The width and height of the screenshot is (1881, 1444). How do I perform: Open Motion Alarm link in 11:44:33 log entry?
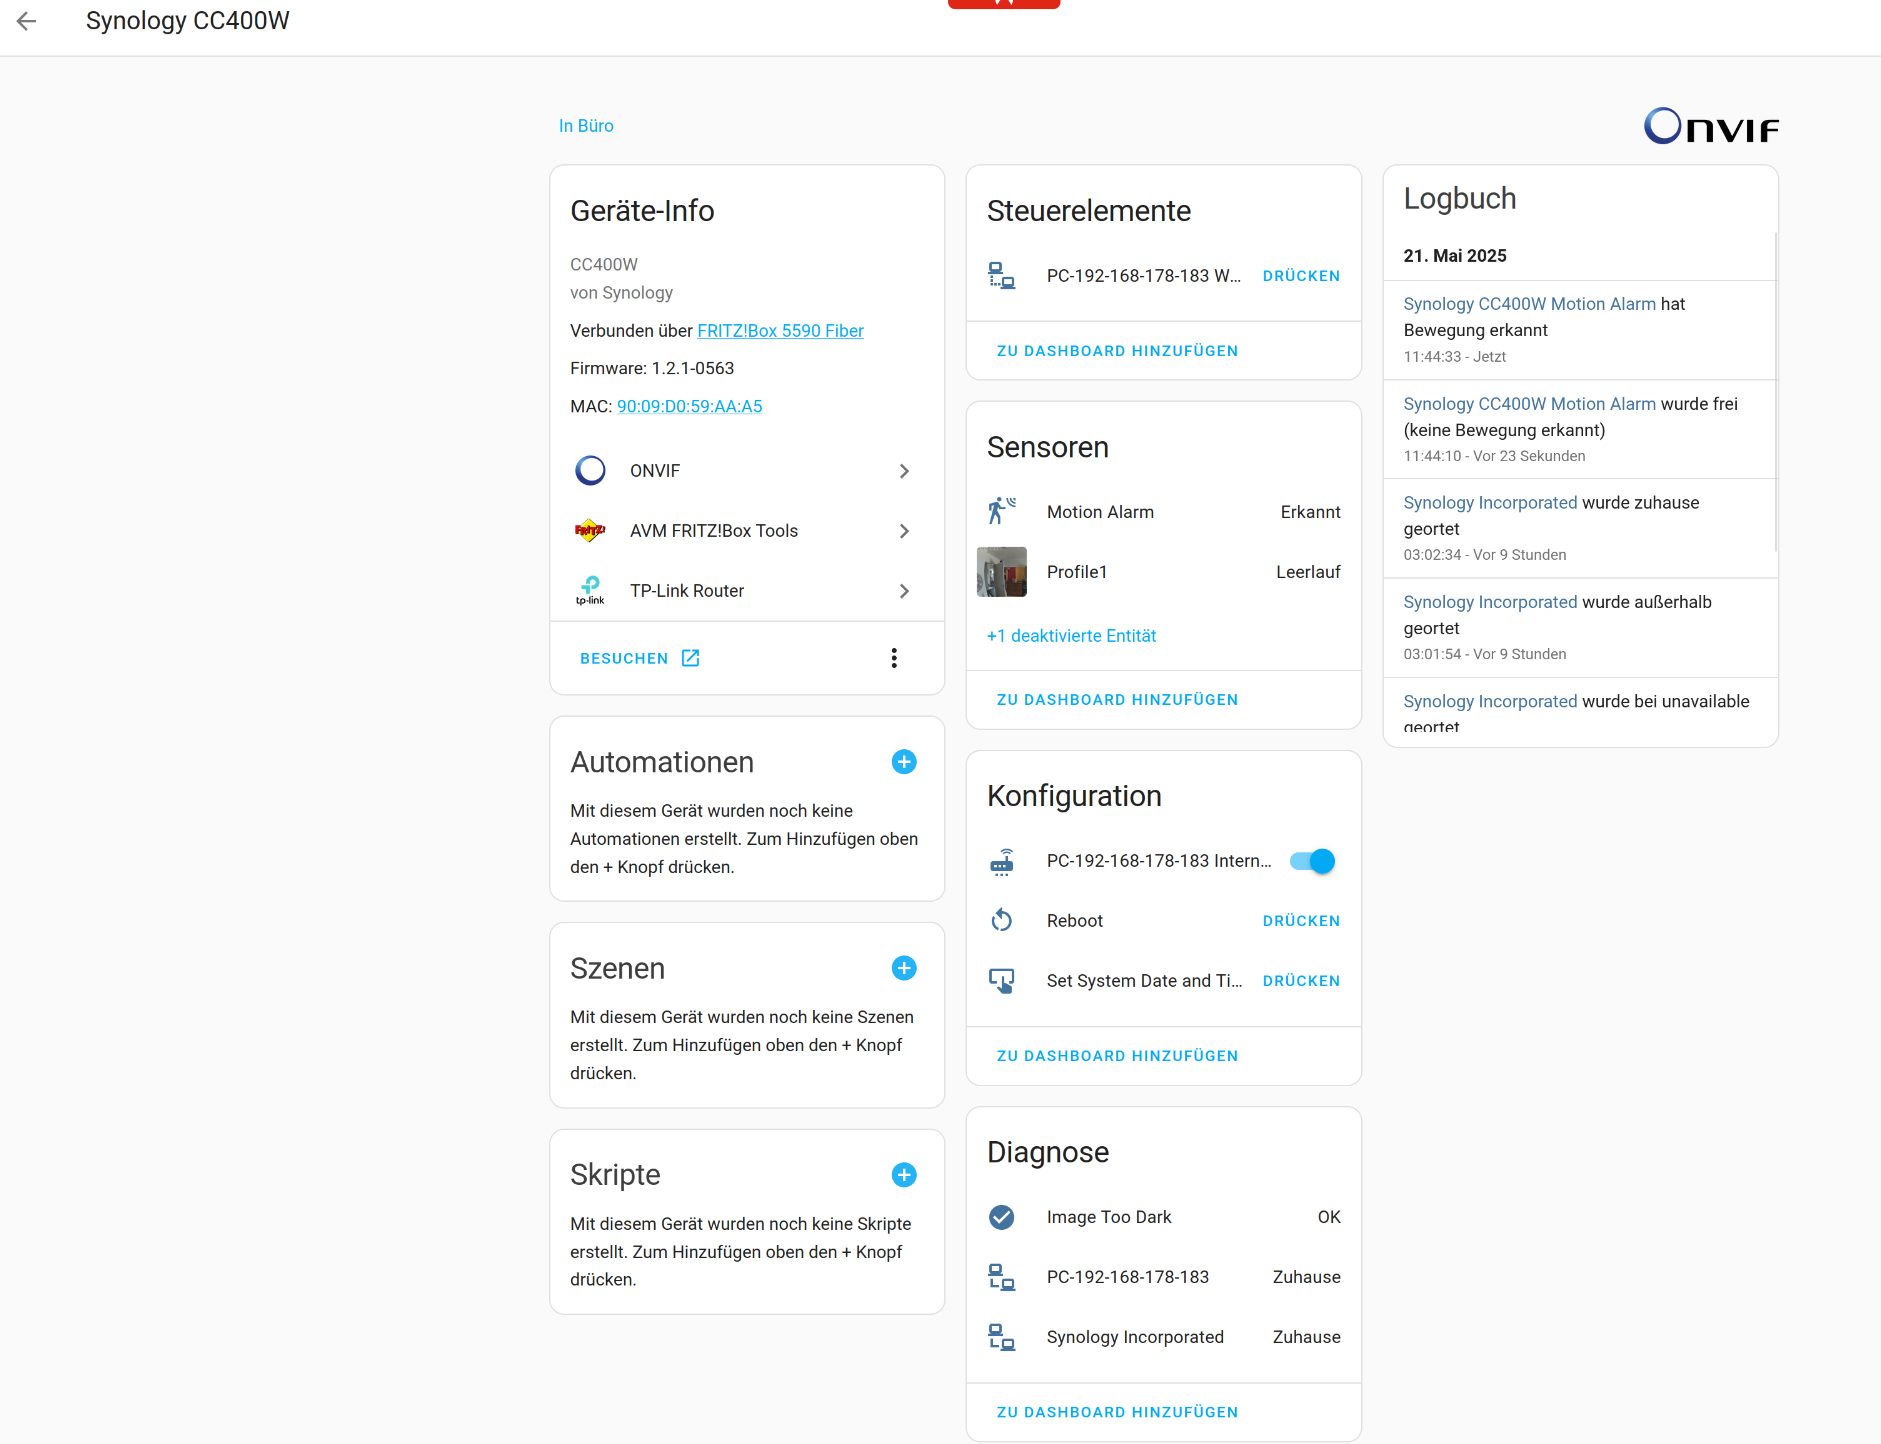click(1530, 304)
